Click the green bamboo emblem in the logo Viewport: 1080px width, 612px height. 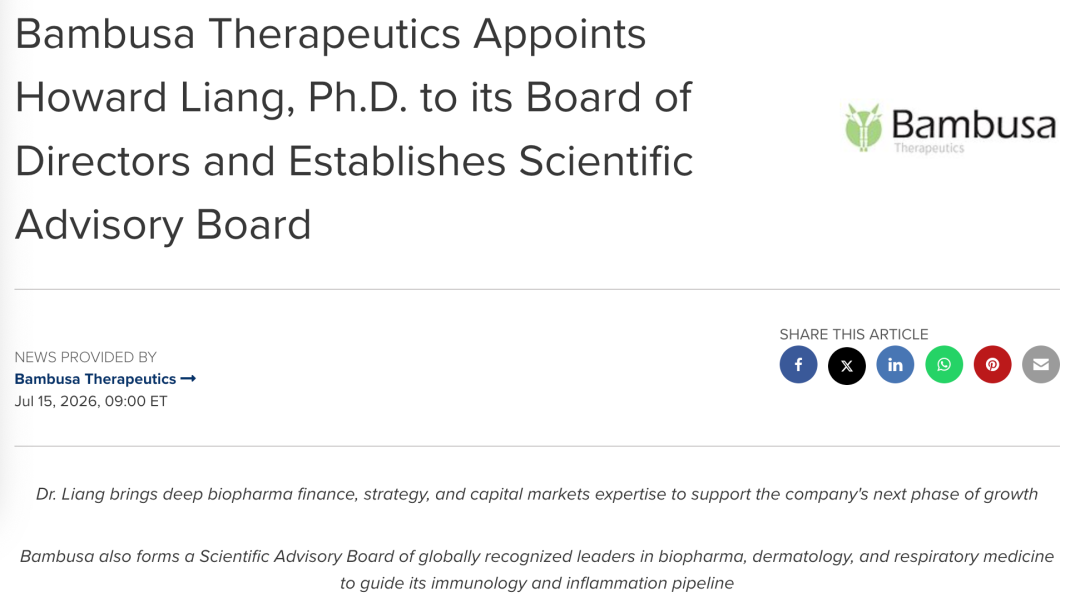tap(863, 127)
